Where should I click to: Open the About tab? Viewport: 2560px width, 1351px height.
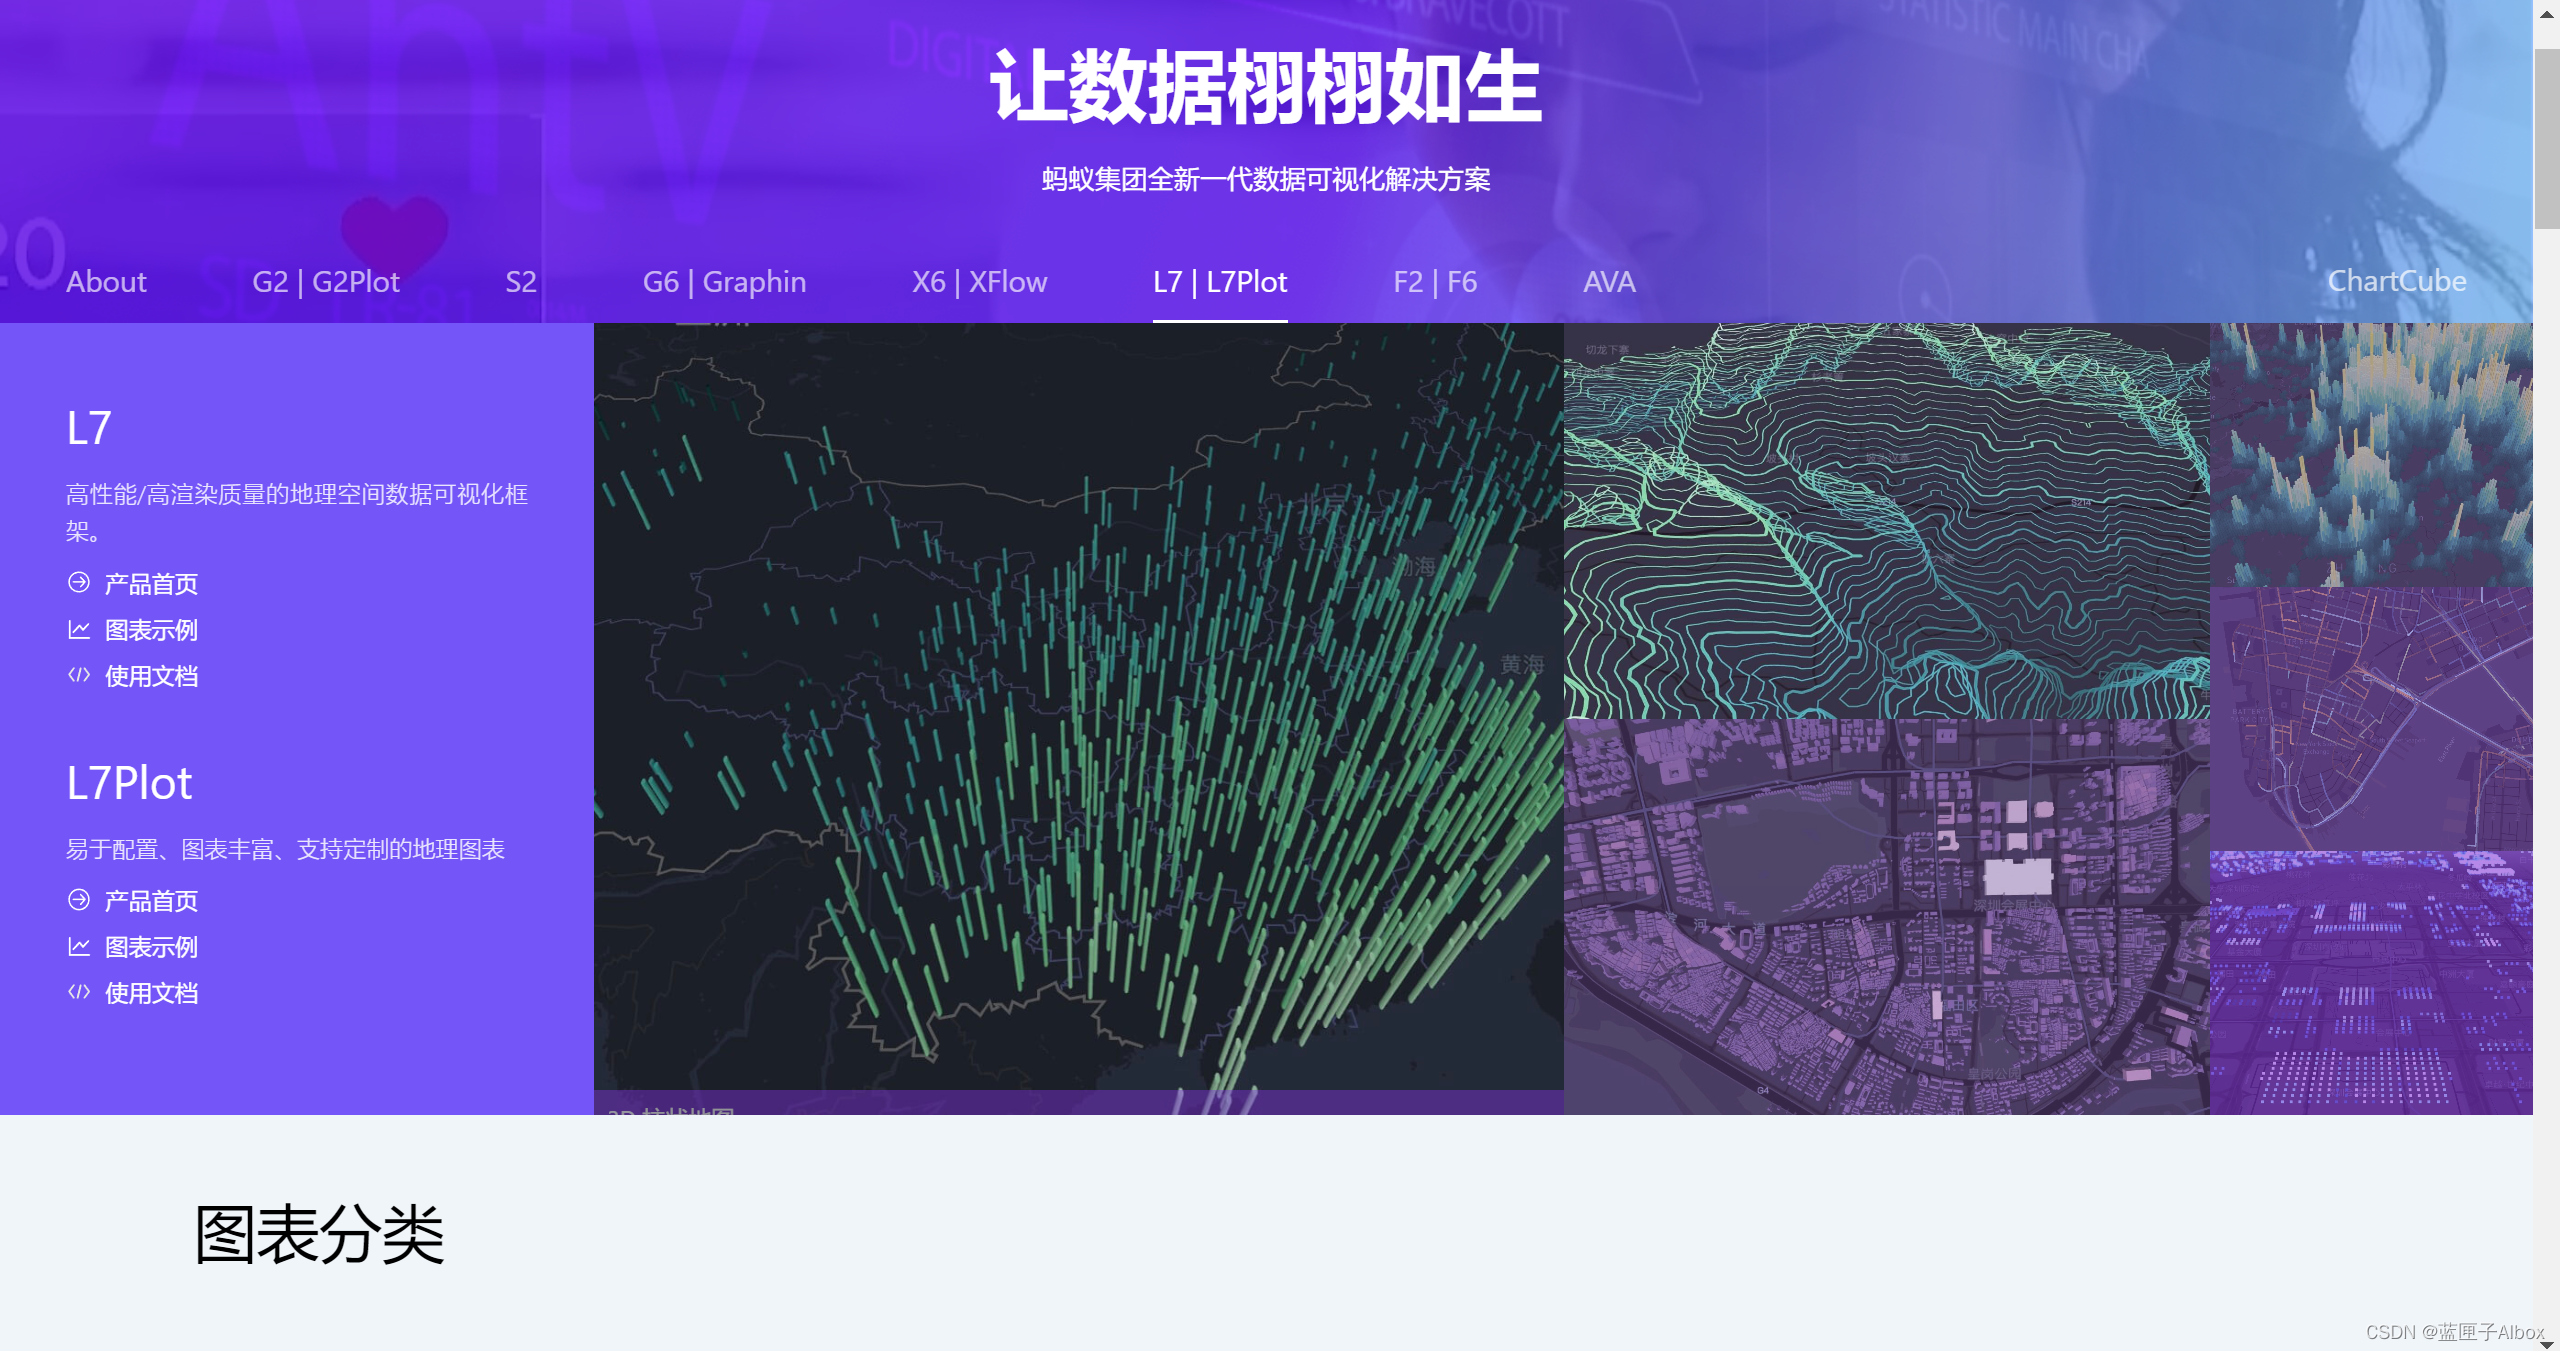(106, 282)
